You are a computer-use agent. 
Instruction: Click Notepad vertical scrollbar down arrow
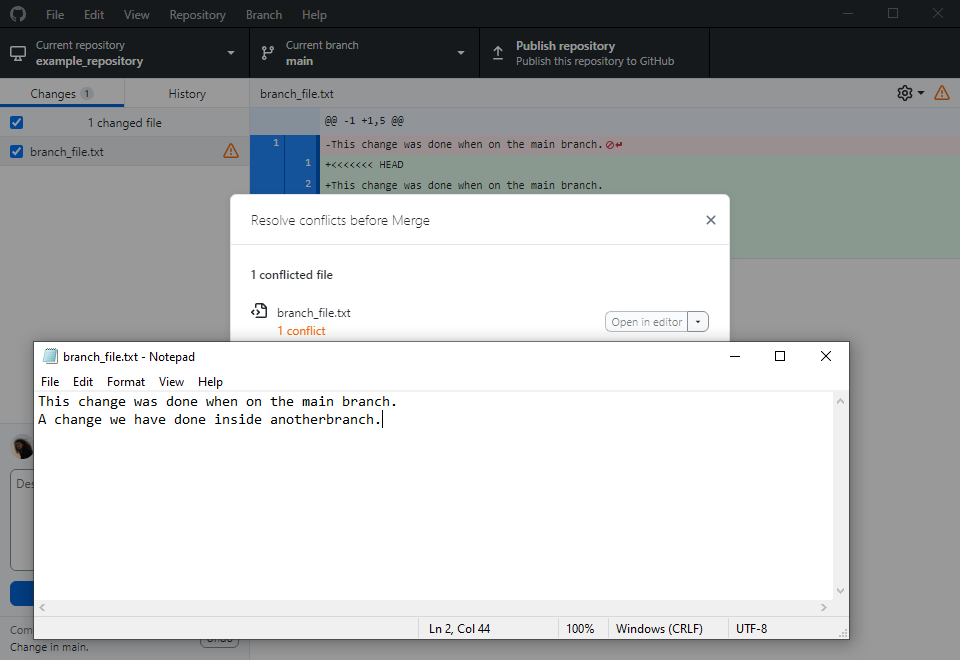[841, 591]
